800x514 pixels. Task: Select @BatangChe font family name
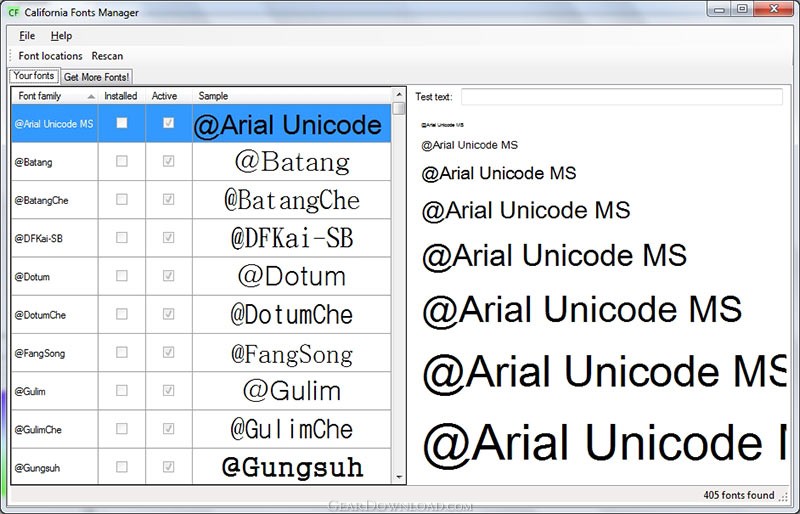pos(41,201)
